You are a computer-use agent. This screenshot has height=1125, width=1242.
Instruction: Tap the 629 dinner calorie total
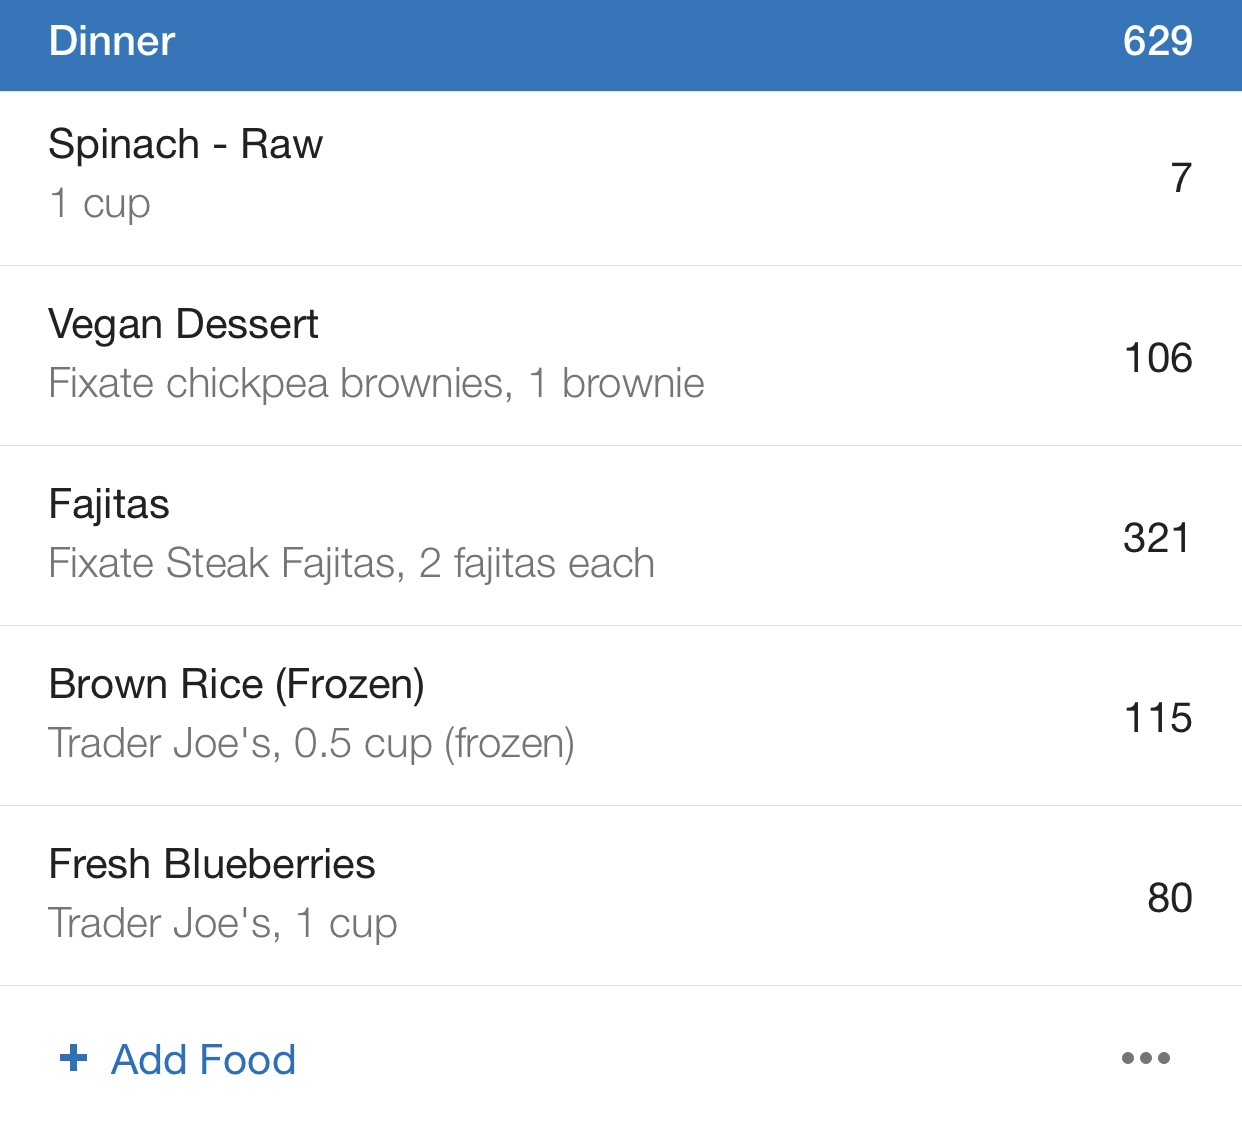1157,41
